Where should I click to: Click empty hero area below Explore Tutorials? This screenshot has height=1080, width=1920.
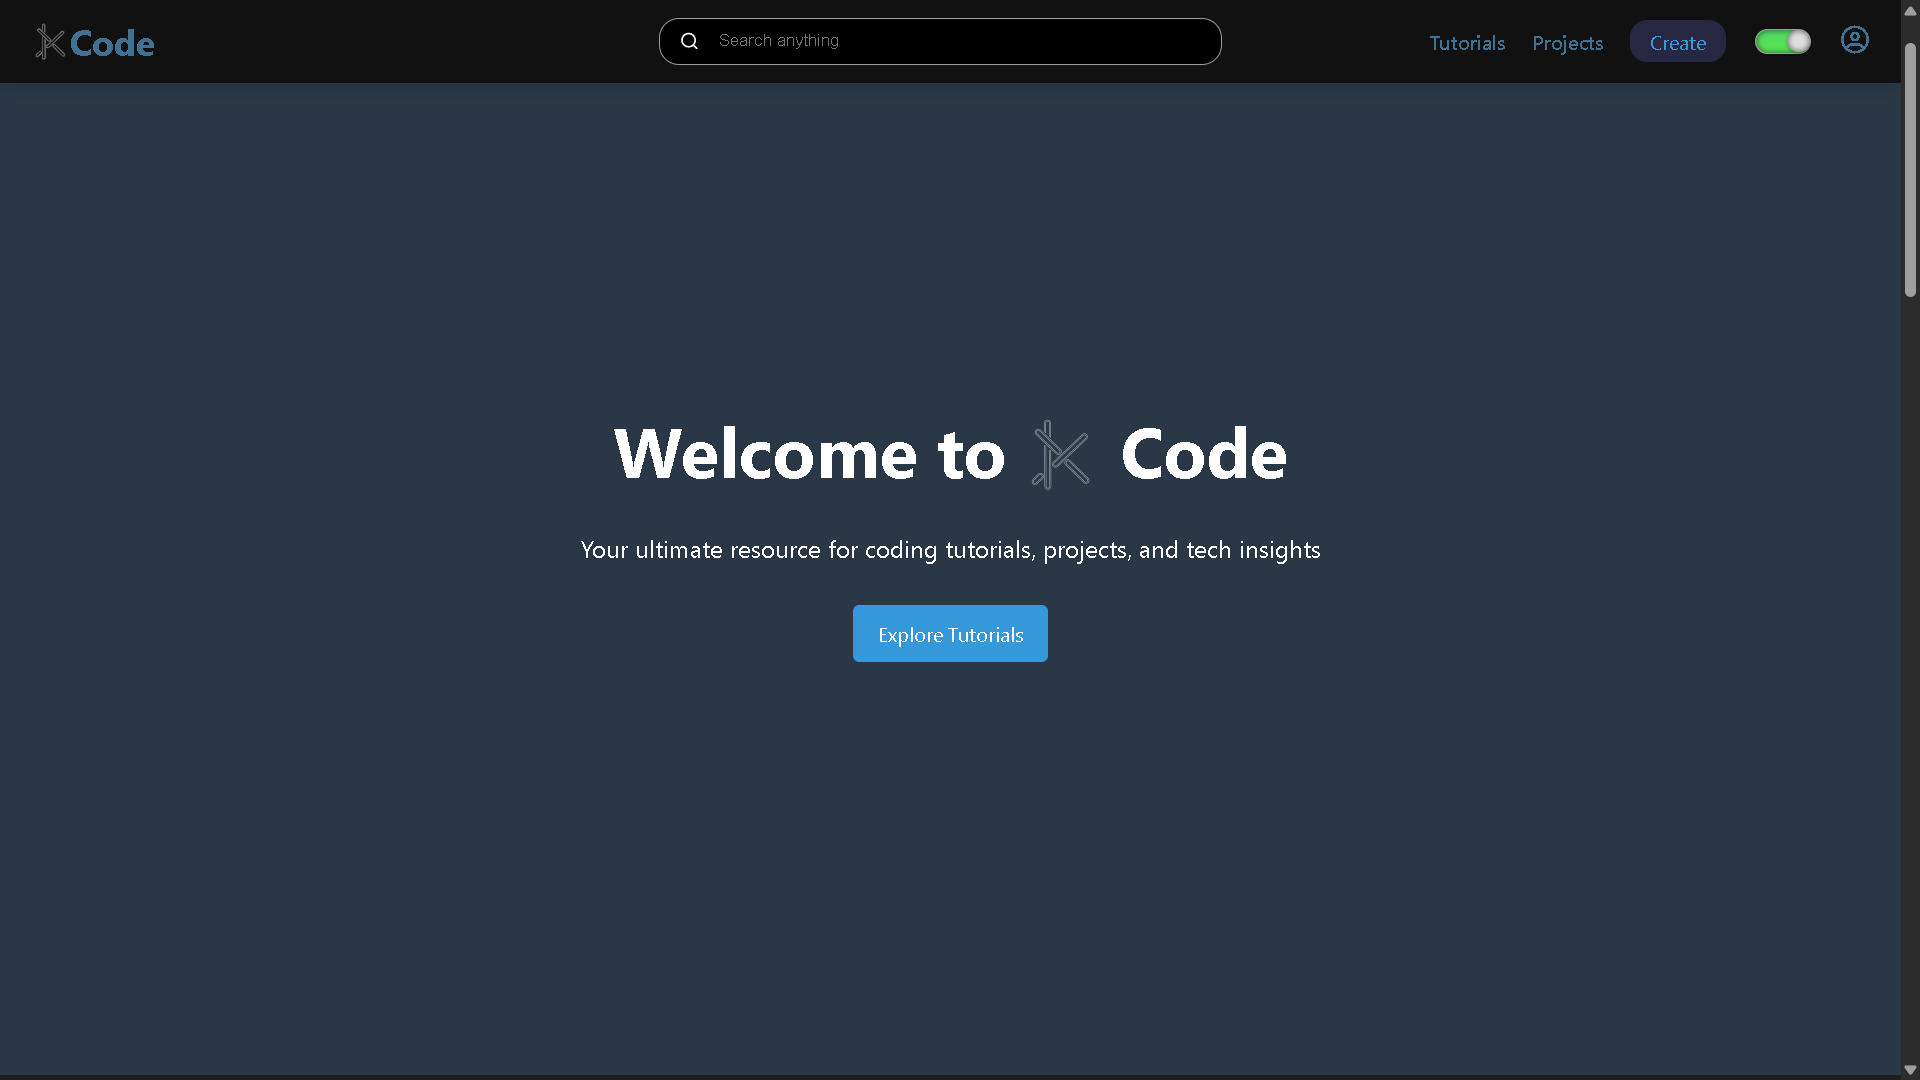click(x=950, y=850)
